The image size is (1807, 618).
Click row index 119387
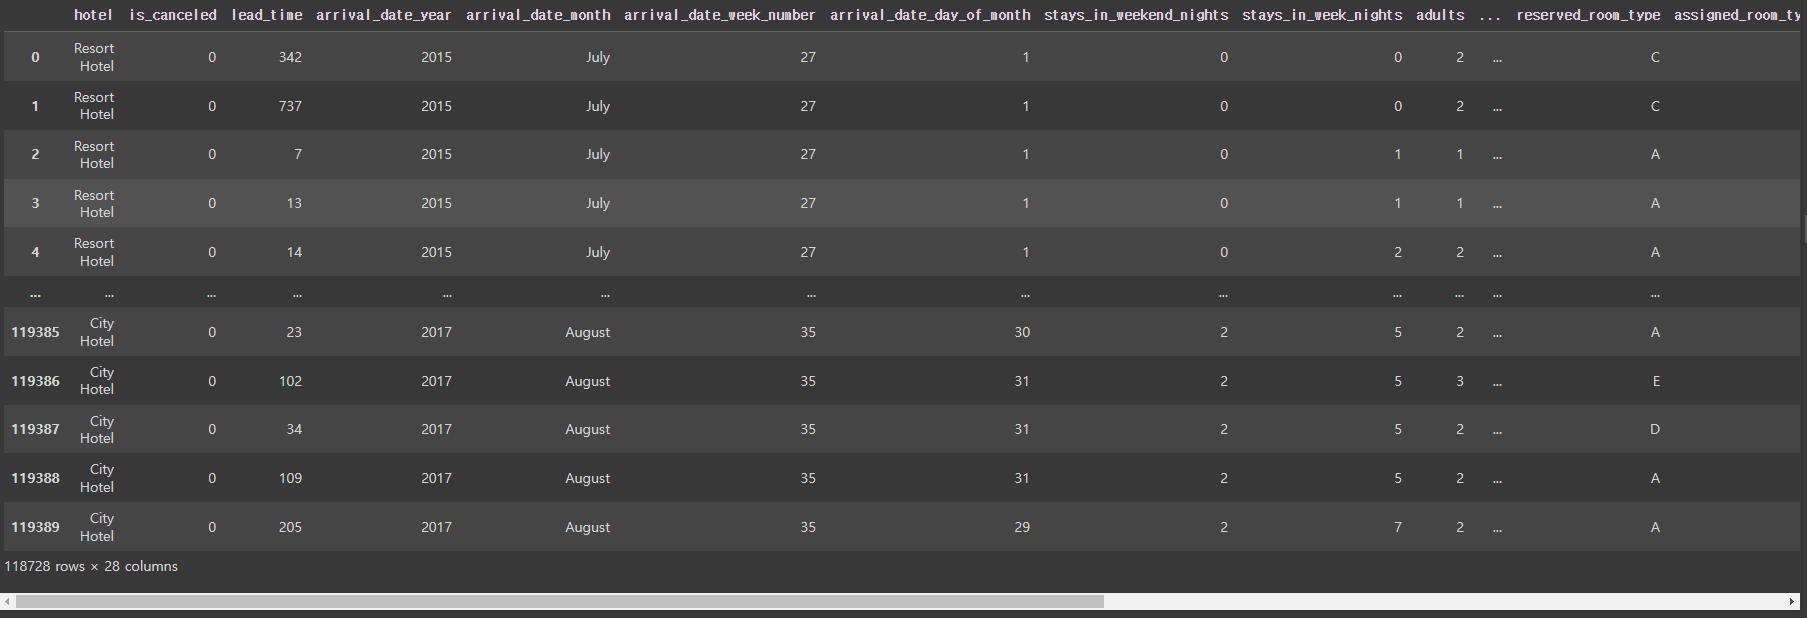pyautogui.click(x=35, y=429)
